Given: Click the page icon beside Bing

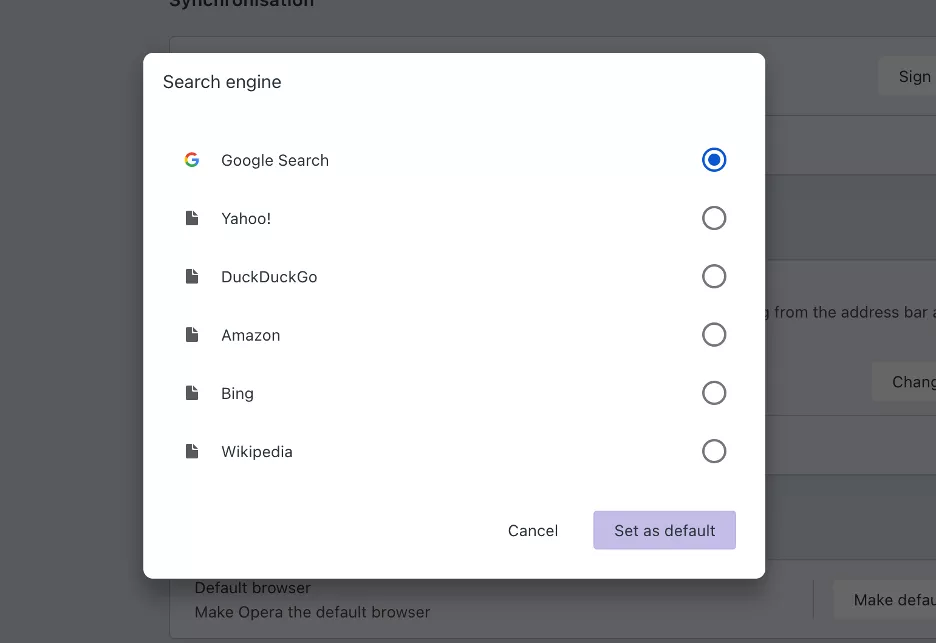Looking at the screenshot, I should click(192, 393).
